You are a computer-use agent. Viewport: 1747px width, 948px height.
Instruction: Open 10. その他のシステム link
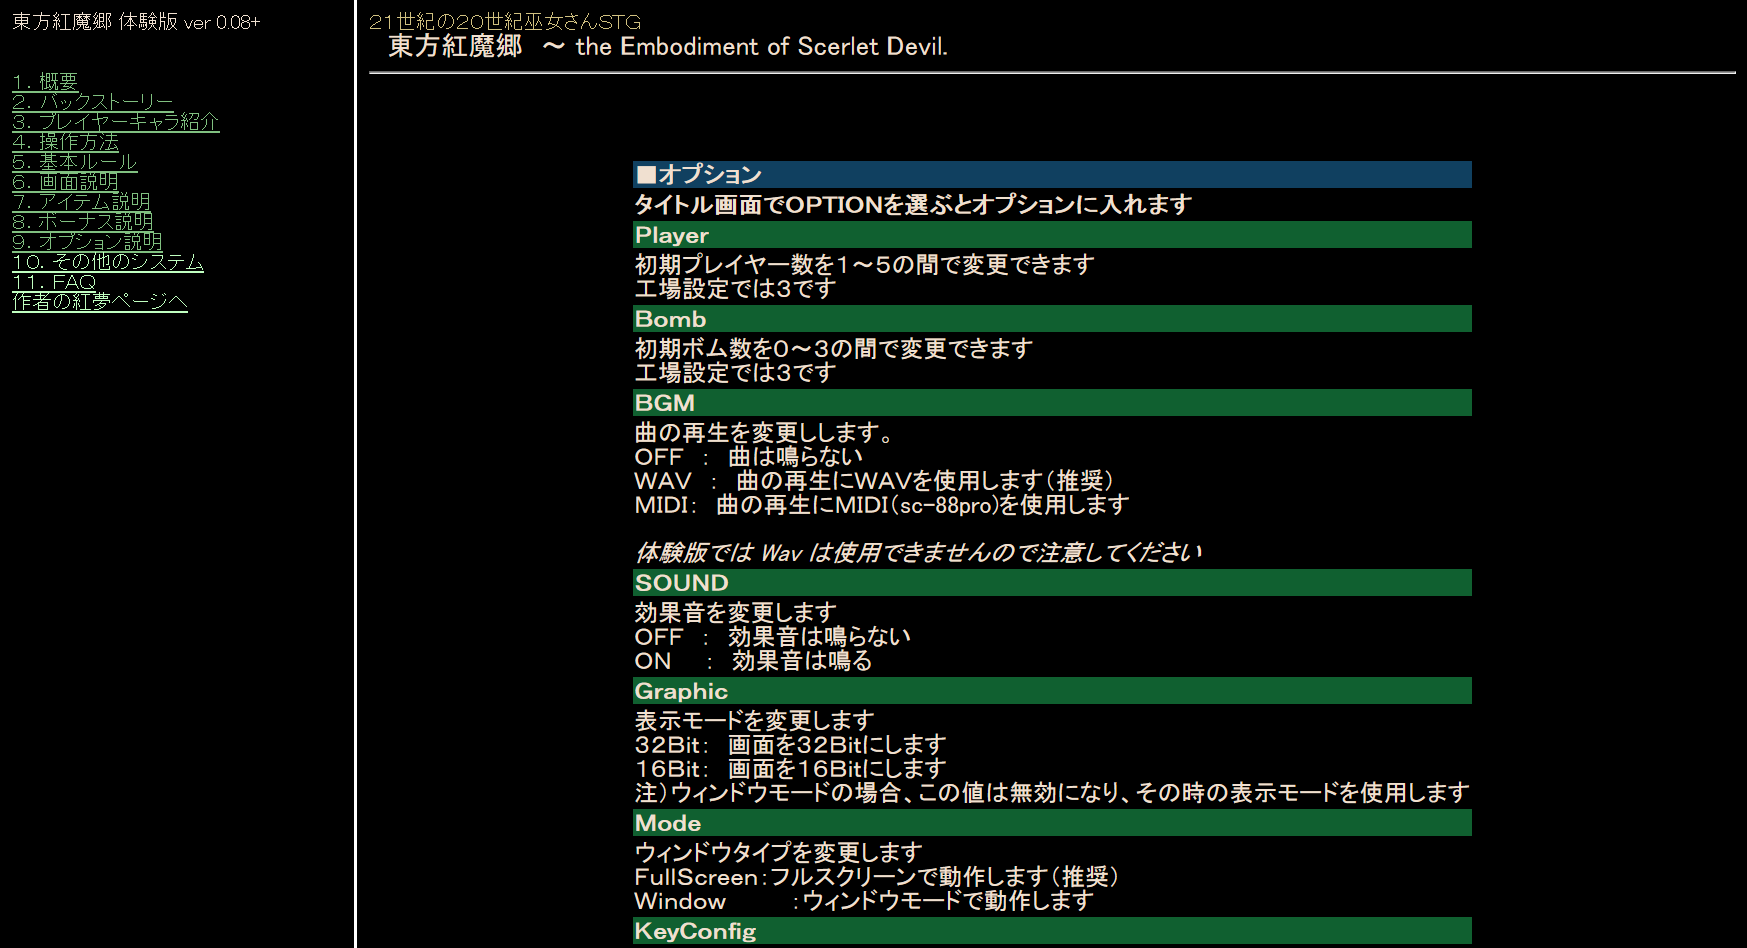pos(108,261)
